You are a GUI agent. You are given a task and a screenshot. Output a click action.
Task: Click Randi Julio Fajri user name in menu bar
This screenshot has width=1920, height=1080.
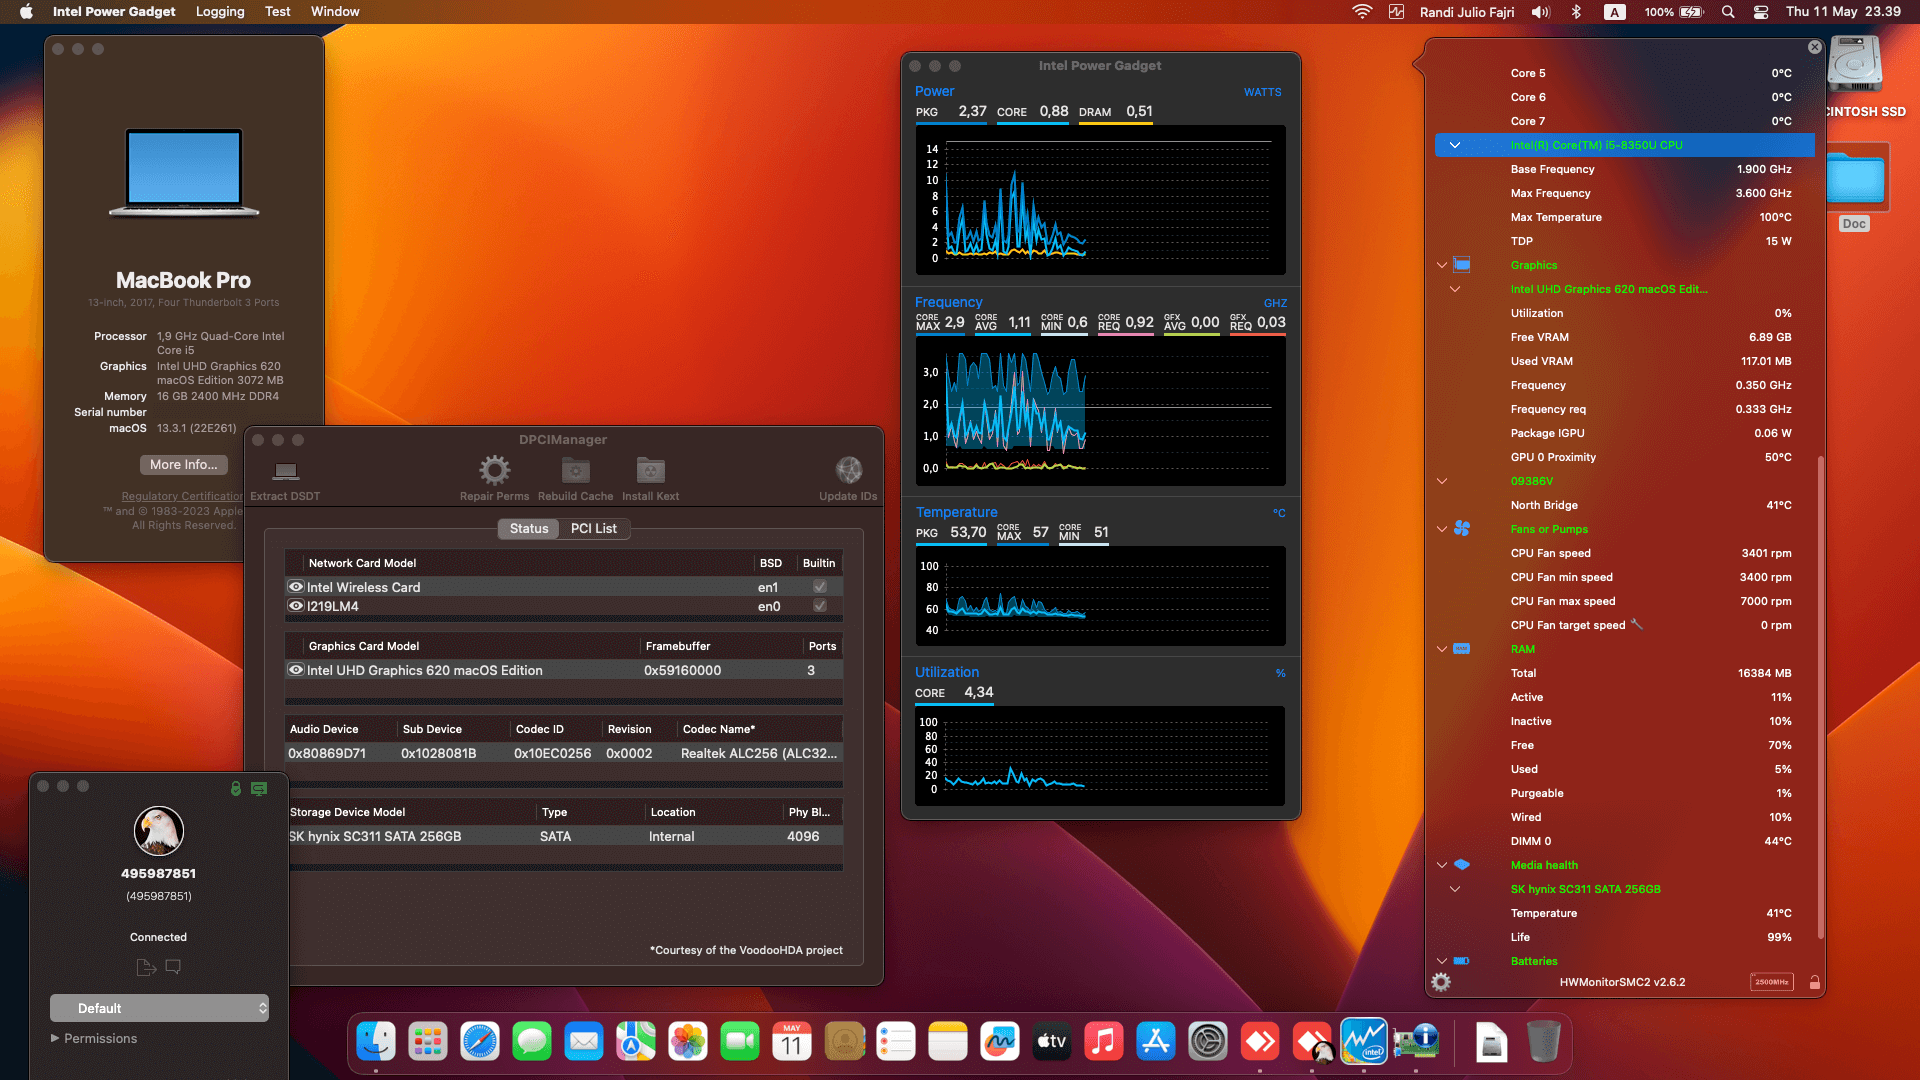point(1467,12)
